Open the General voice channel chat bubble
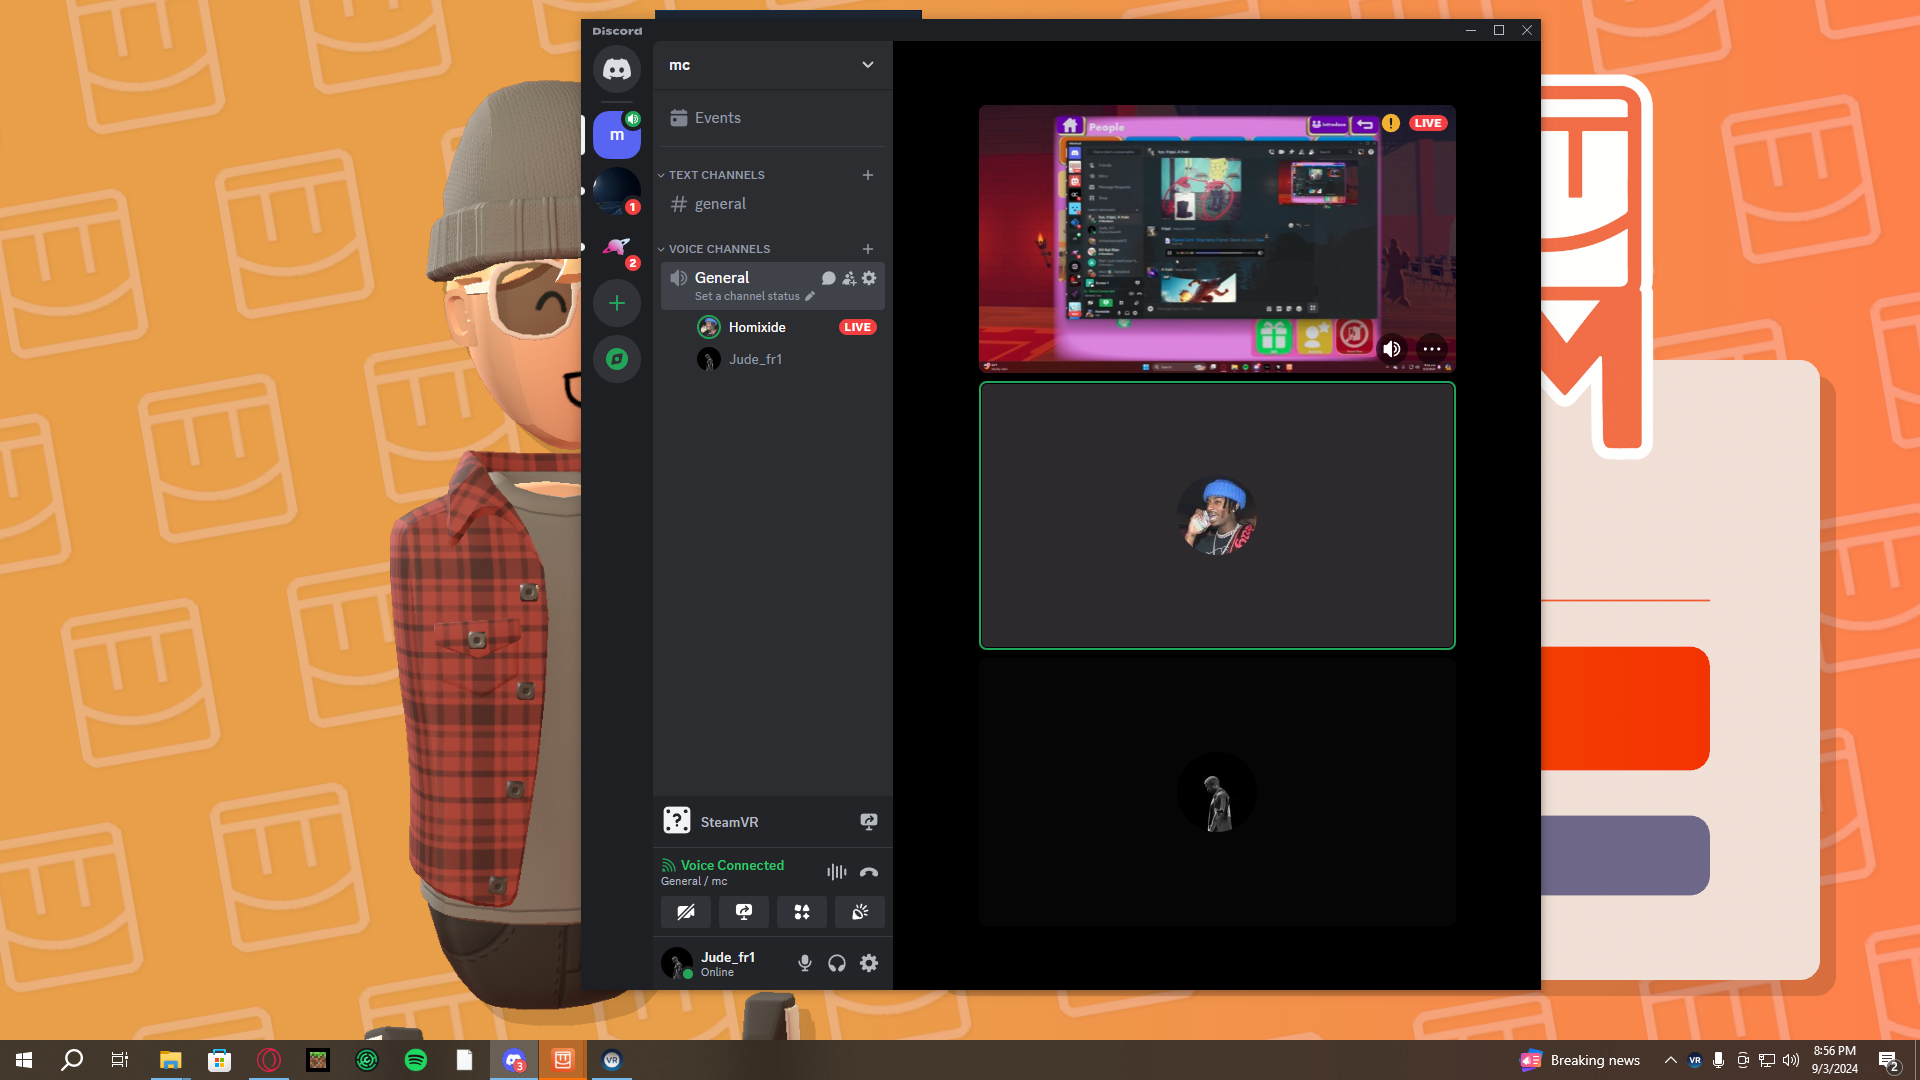Screen dimensions: 1920x1080 click(x=828, y=278)
